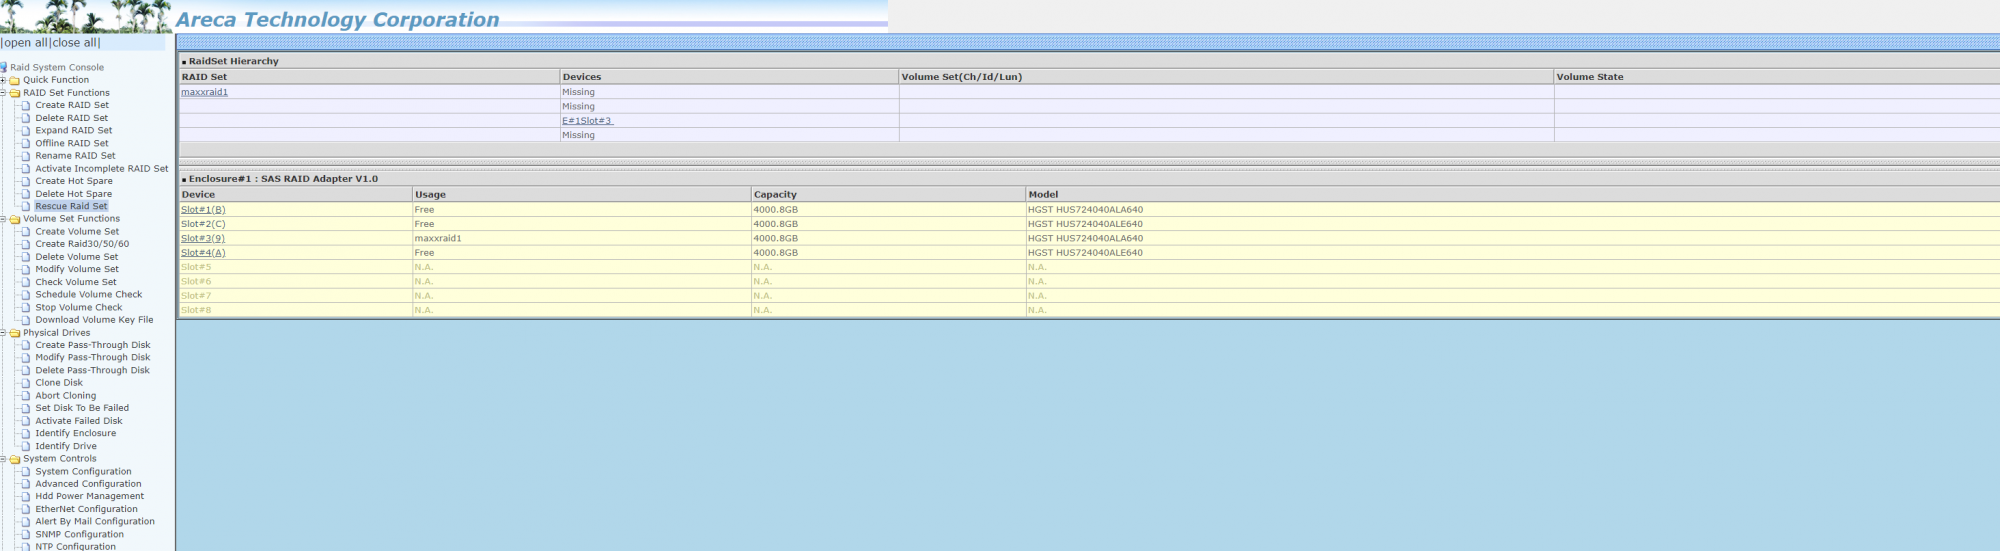Open the E#1Slot#3 device link
This screenshot has height=551, width=2000.
(587, 121)
